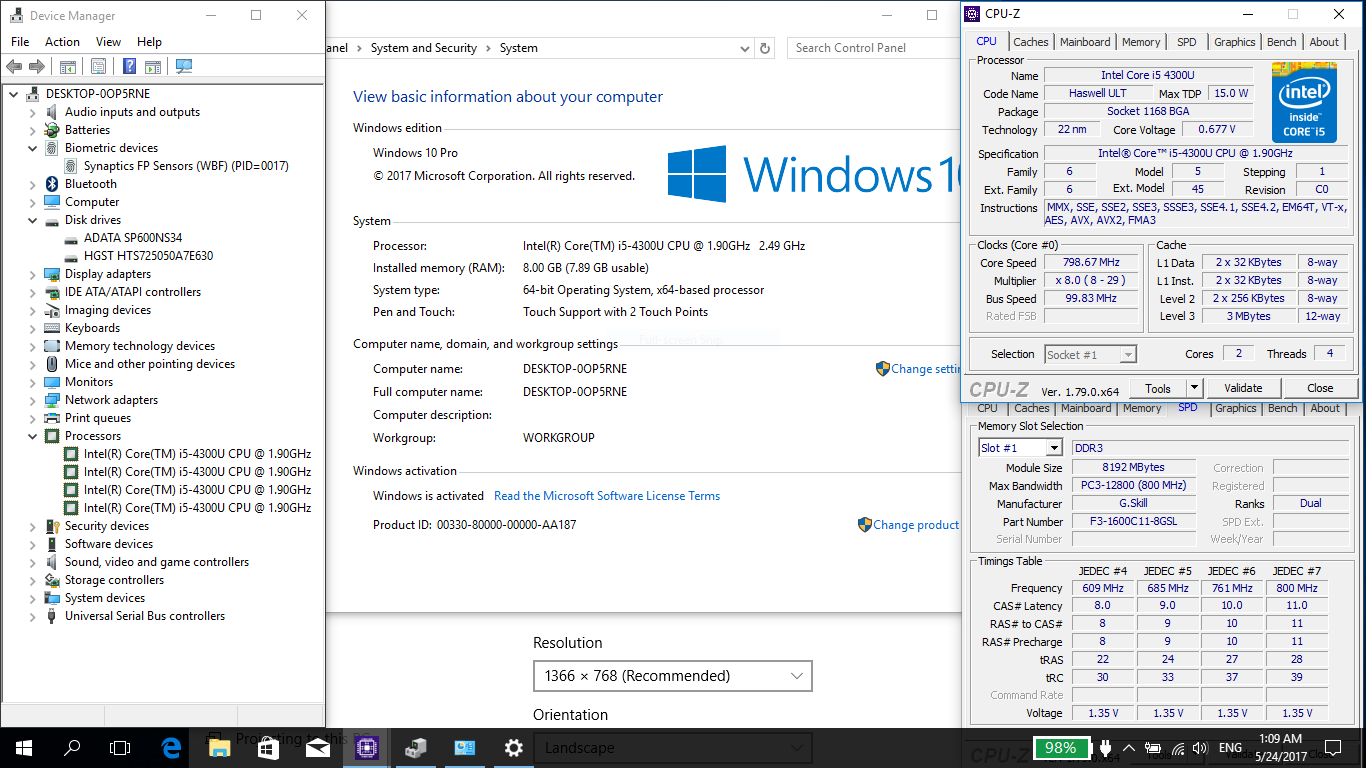
Task: Open the Action Center notification icon
Action: tap(1331, 747)
